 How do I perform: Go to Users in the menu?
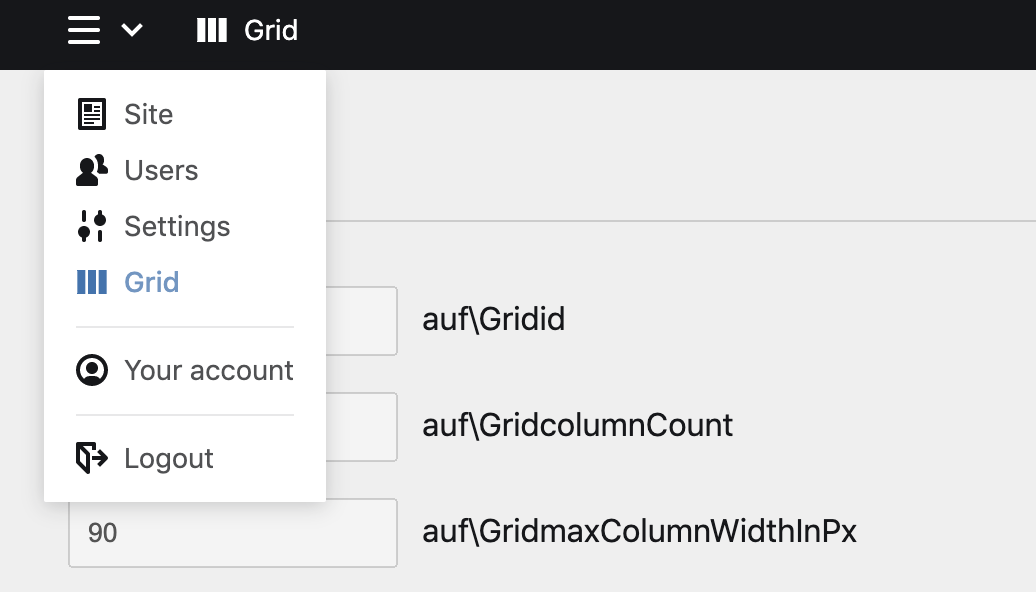click(161, 170)
